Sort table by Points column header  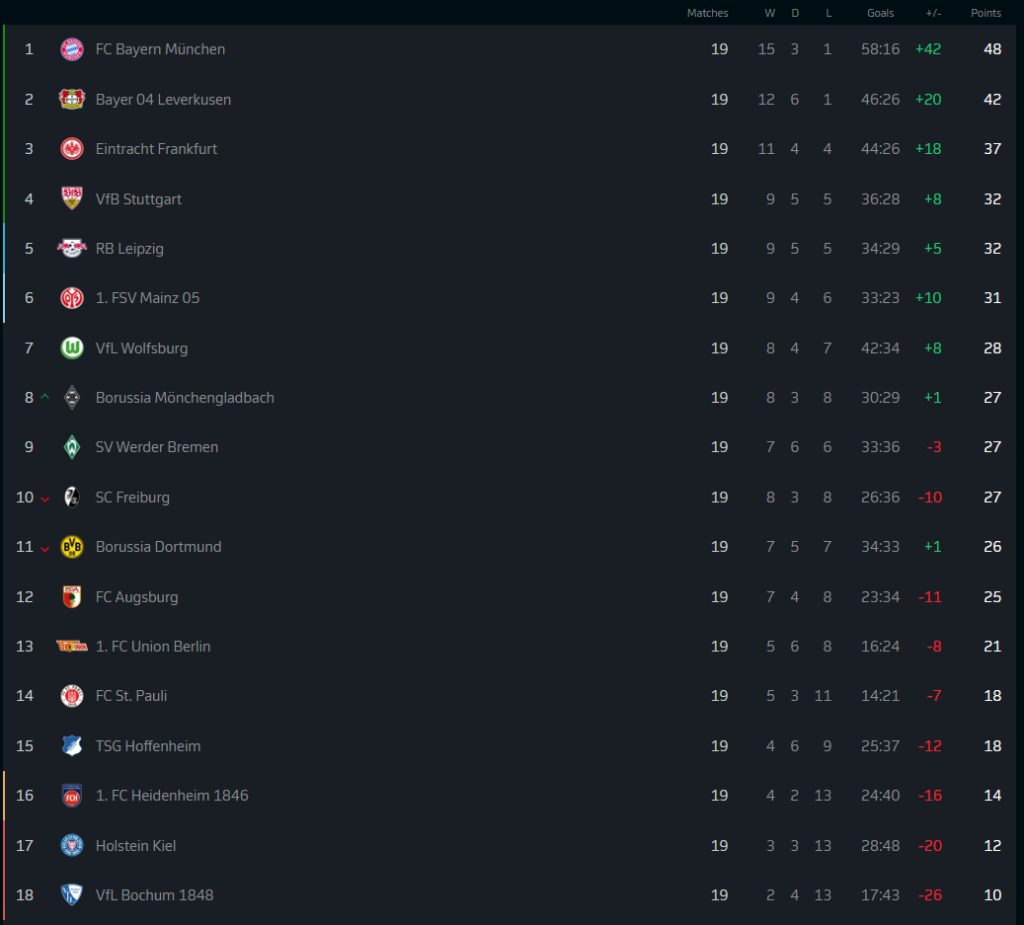[x=985, y=13]
